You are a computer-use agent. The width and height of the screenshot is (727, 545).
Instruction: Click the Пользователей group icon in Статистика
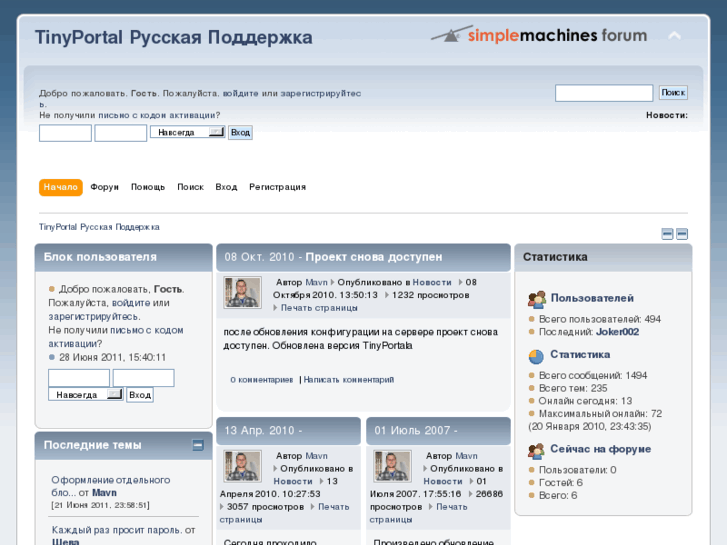(537, 299)
